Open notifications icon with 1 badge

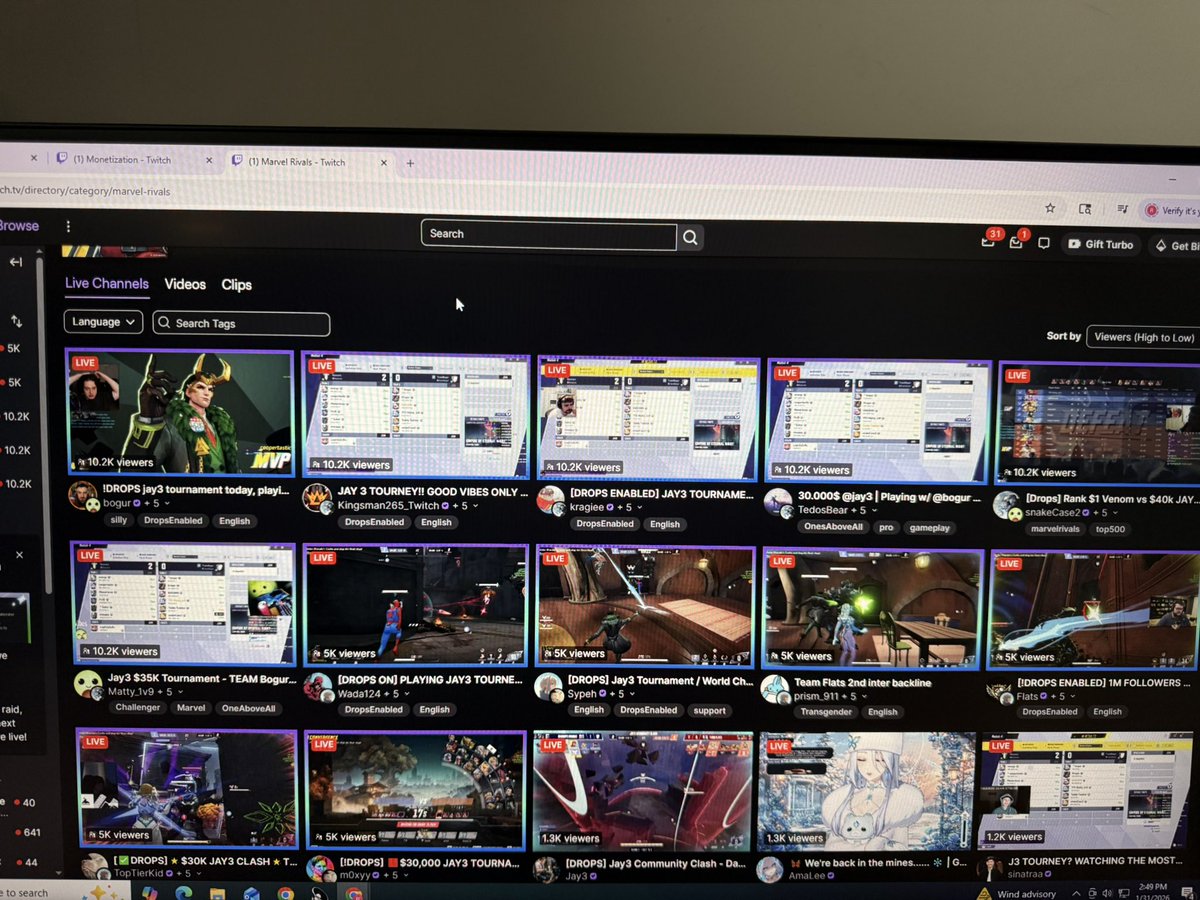click(1017, 242)
